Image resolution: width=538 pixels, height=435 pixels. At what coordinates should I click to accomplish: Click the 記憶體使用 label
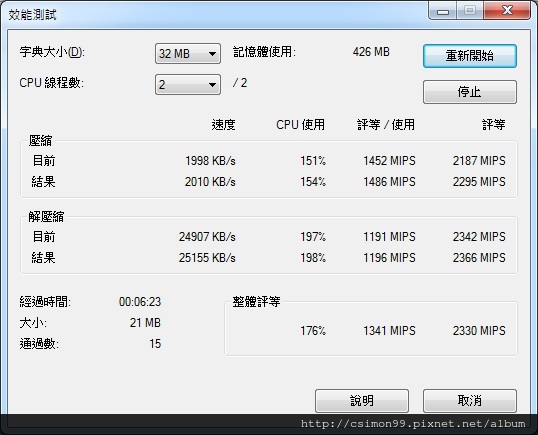click(x=264, y=52)
